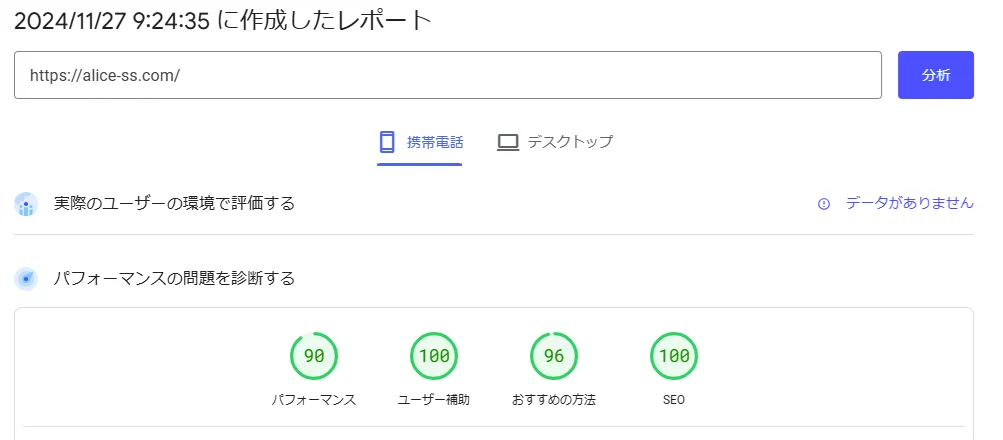Image resolution: width=1003 pixels, height=440 pixels.
Task: Click the SEO label under gauge
Action: [674, 400]
